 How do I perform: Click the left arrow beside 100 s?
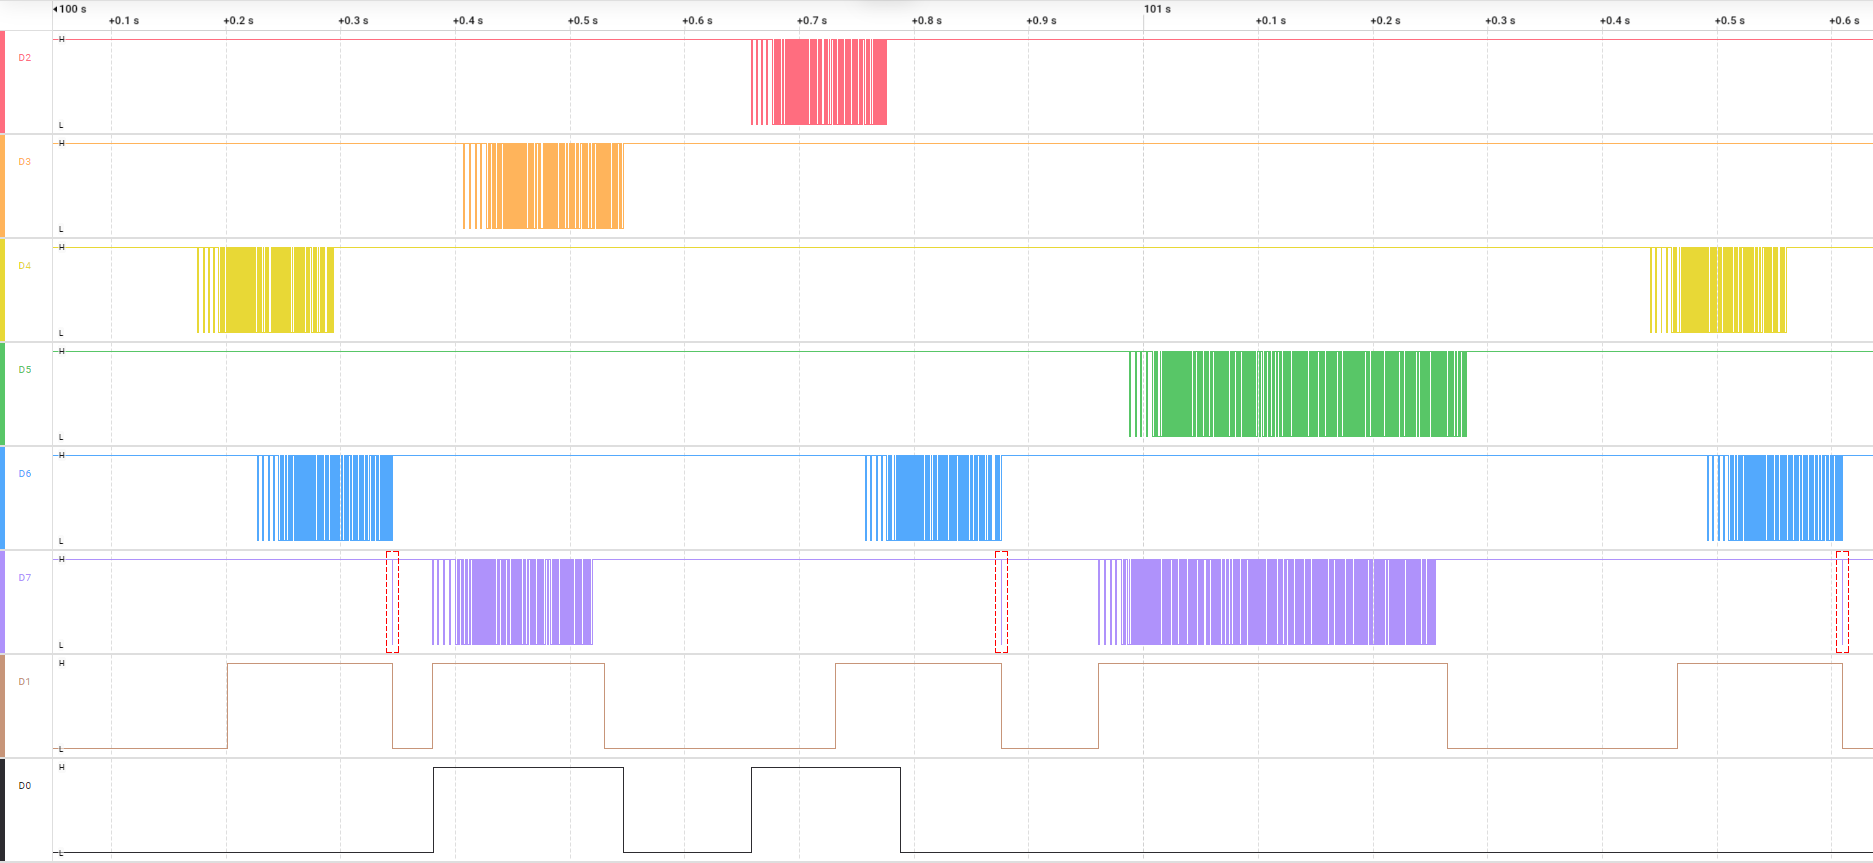(x=55, y=9)
